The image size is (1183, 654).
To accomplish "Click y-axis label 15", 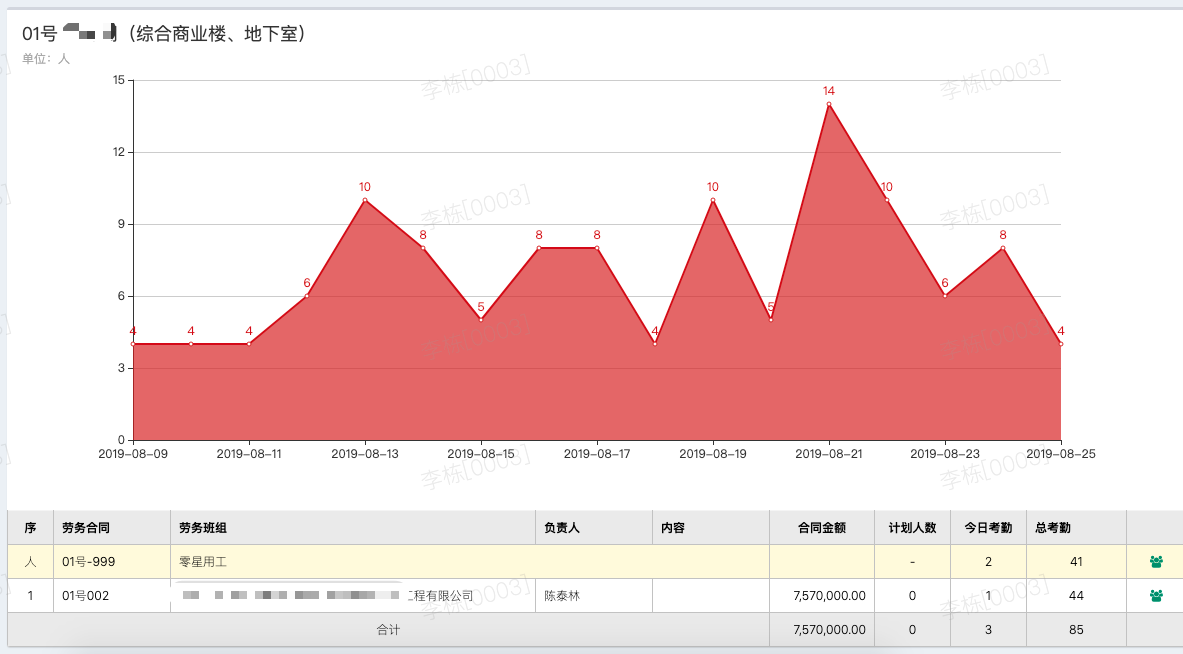I will (x=119, y=80).
